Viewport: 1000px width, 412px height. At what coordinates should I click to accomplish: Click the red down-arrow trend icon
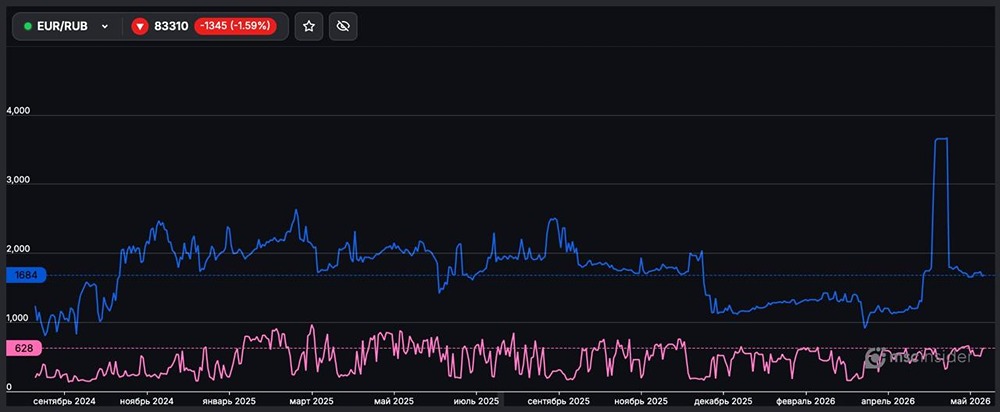point(140,26)
